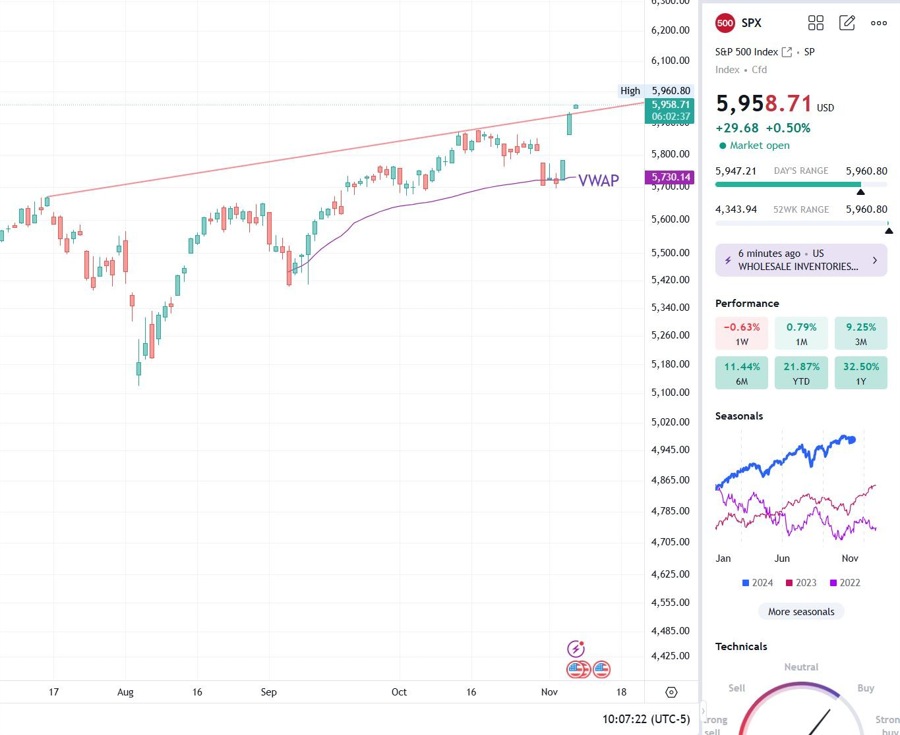Click the US flag economic event icon on chart
This screenshot has height=735, width=900.
coord(600,669)
